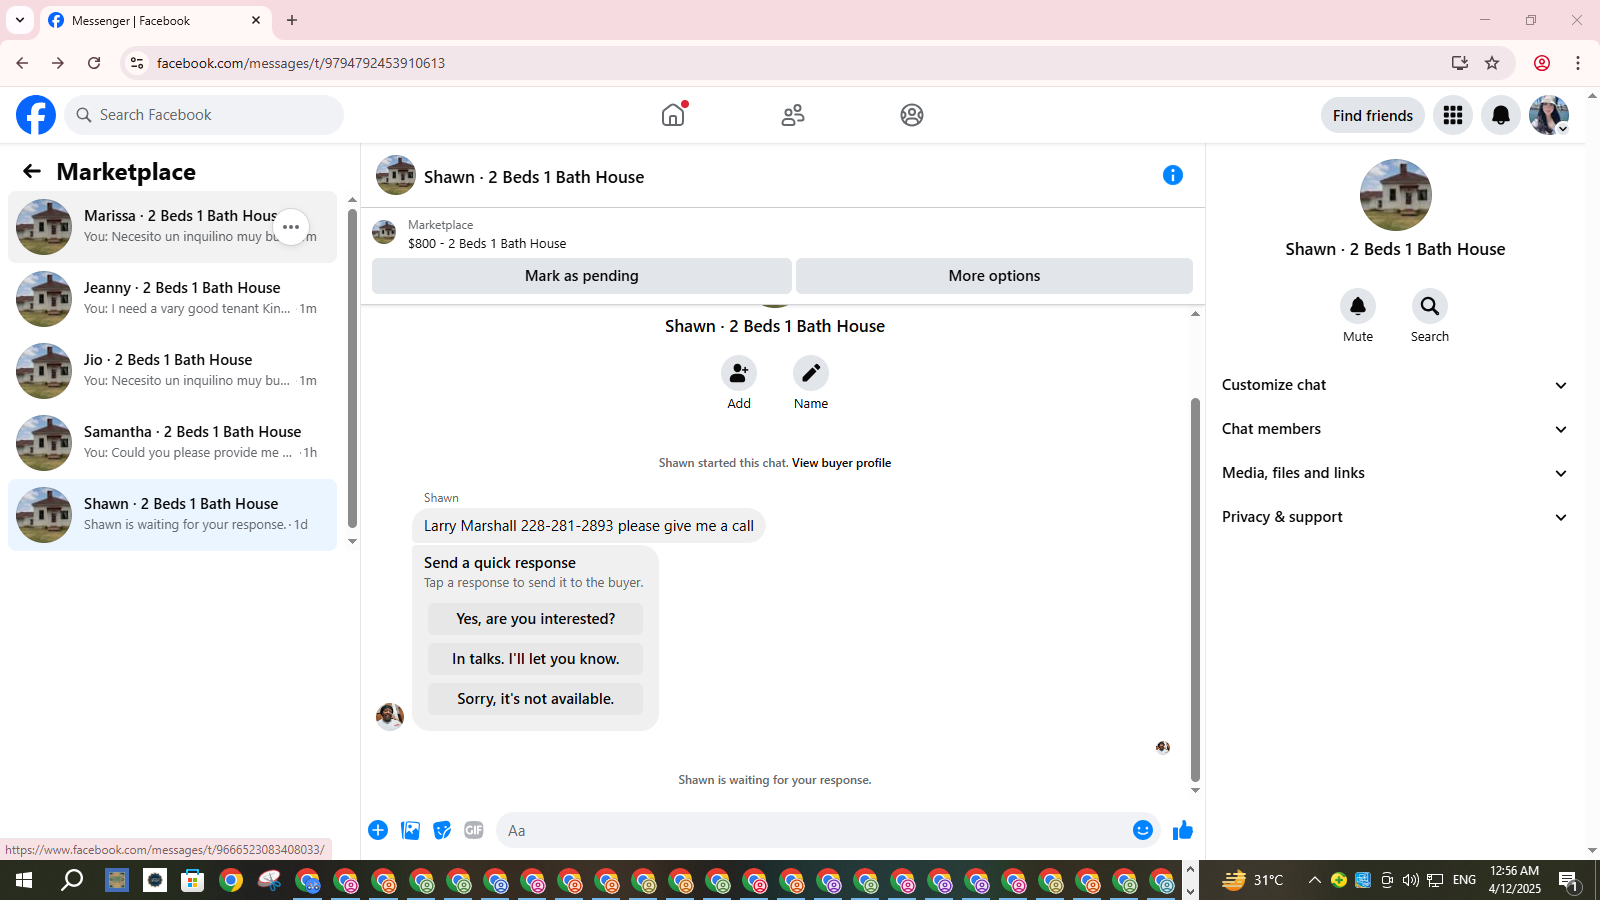Open the Facebook Home icon
The image size is (1600, 900).
(673, 115)
